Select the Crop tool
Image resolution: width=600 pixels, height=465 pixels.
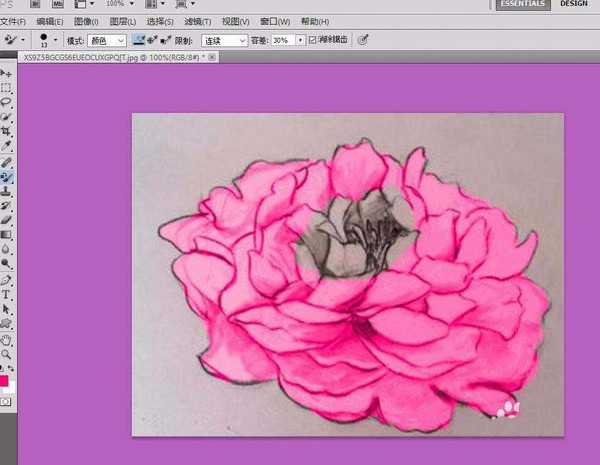(6, 131)
